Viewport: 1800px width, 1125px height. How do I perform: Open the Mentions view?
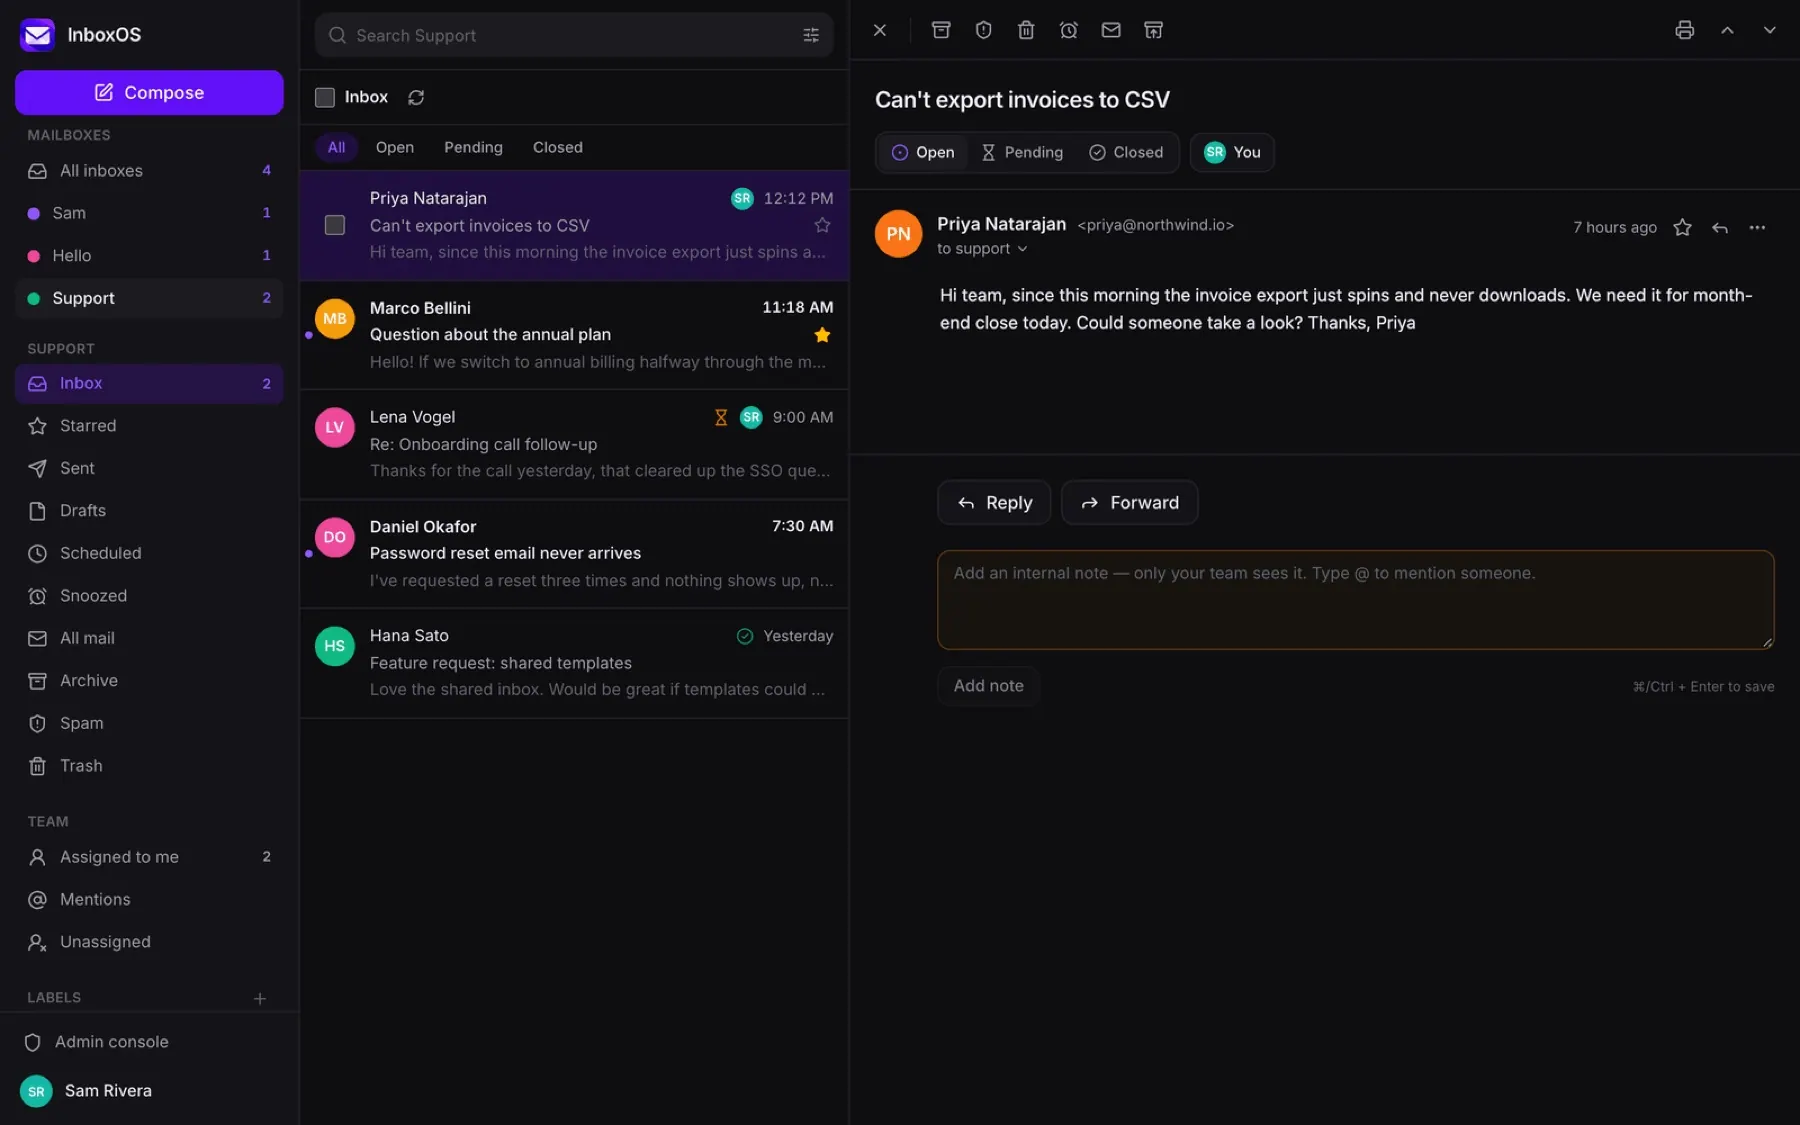click(149, 900)
